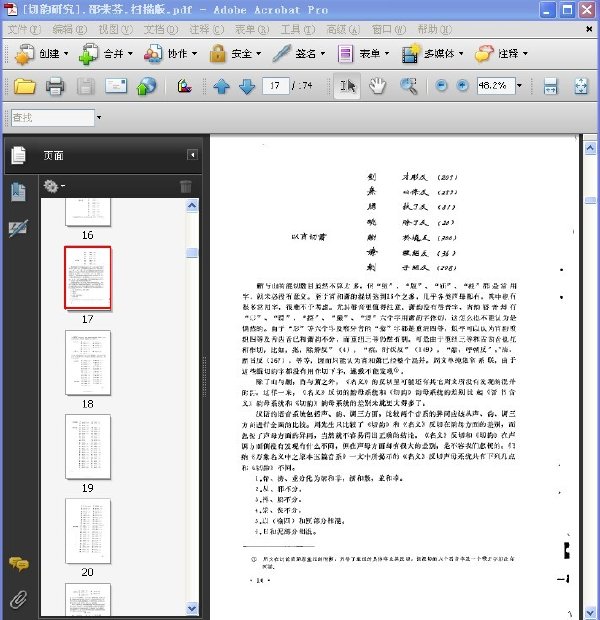Image resolution: width=600 pixels, height=620 pixels.
Task: Click the Print icon
Action: (55, 86)
